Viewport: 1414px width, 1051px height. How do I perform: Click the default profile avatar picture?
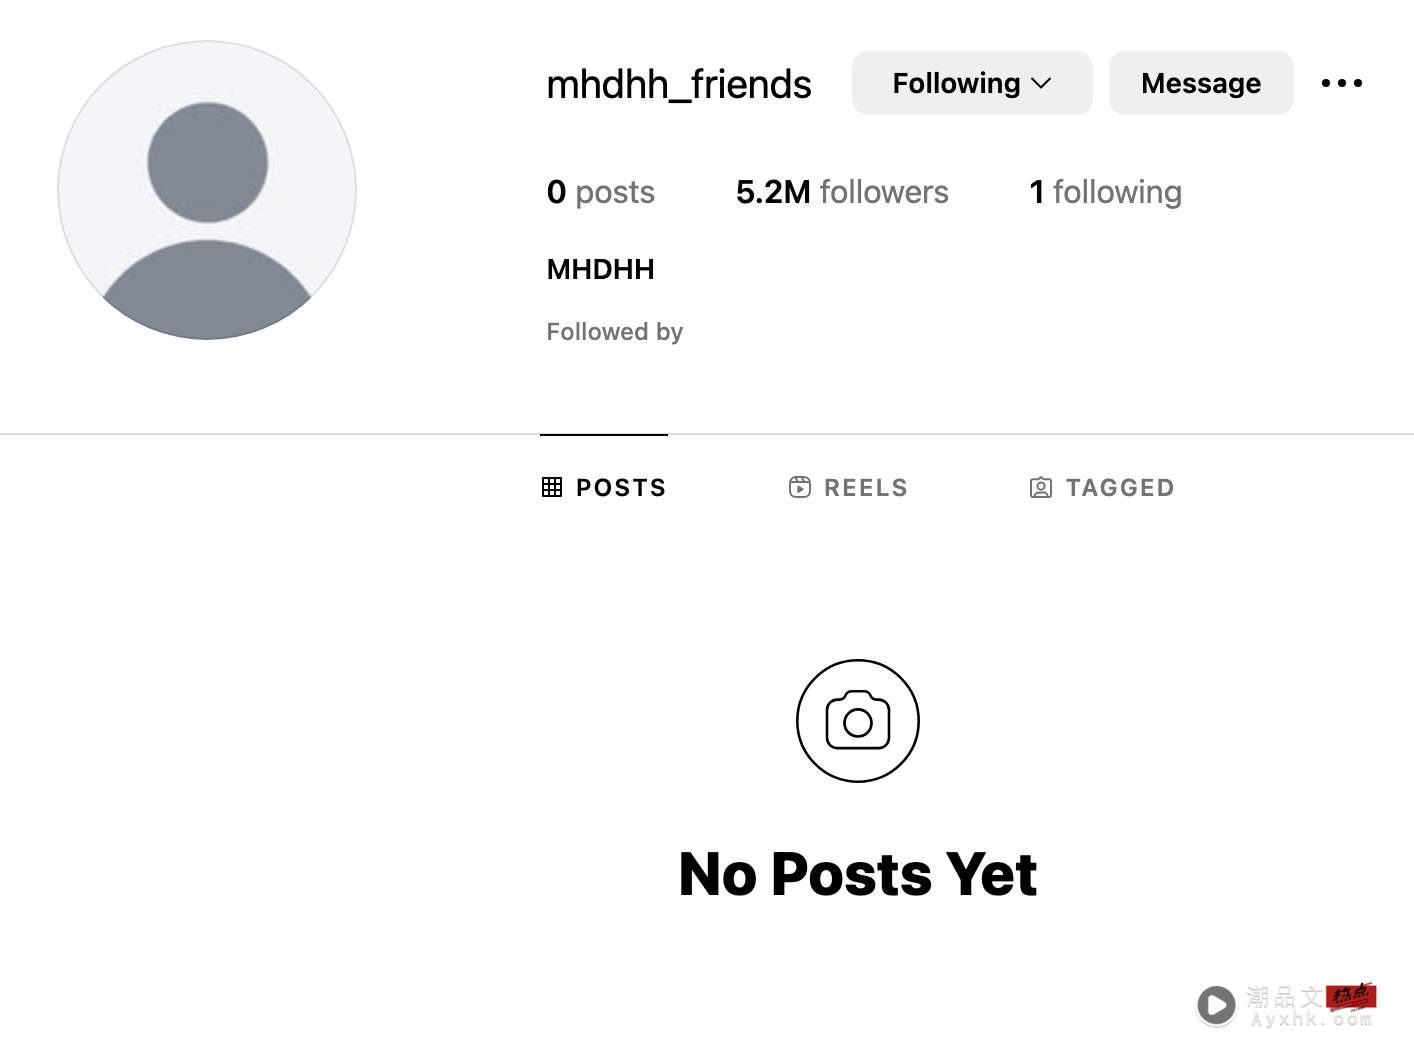(x=207, y=190)
